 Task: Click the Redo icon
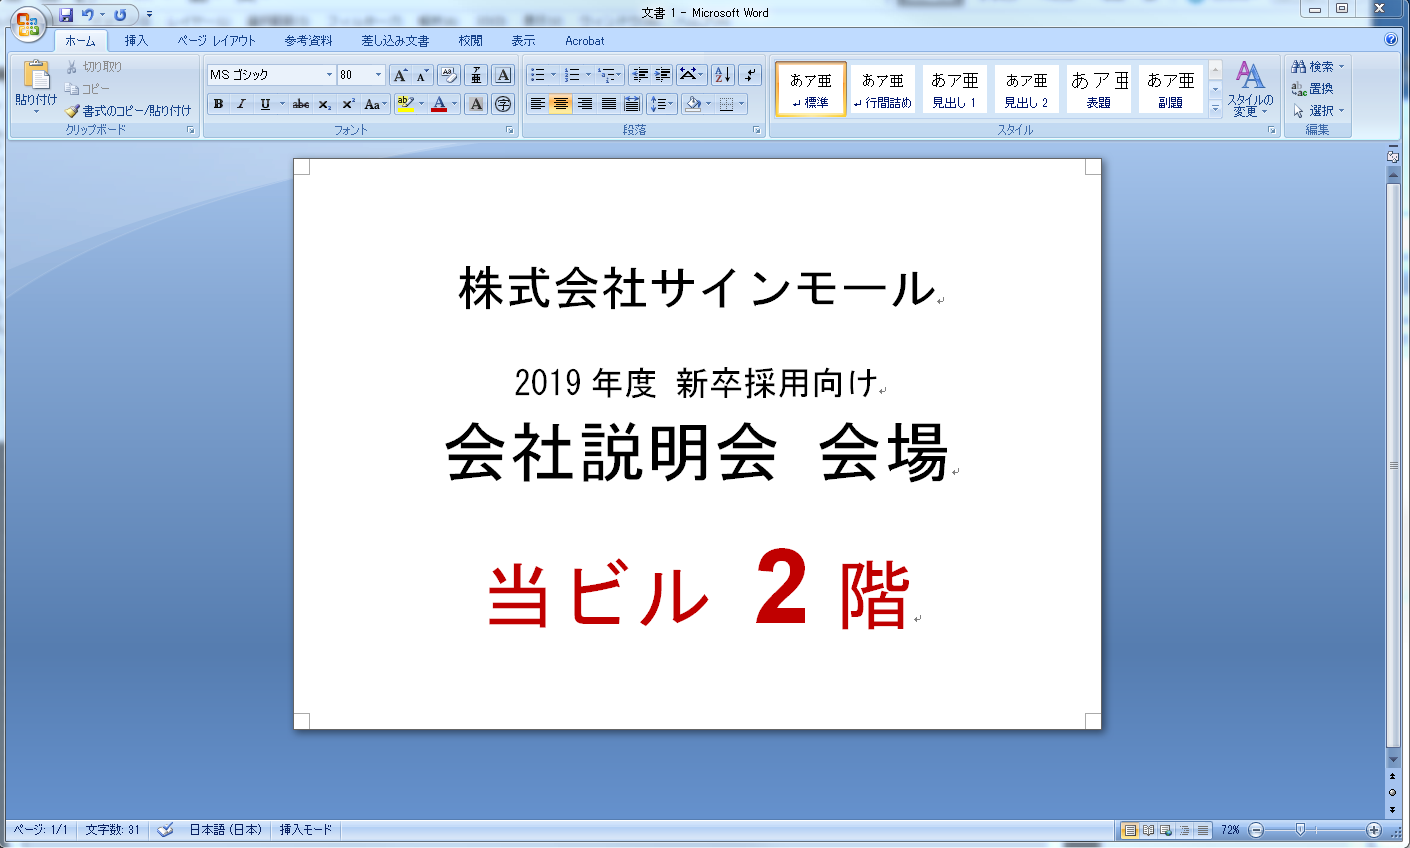click(120, 14)
